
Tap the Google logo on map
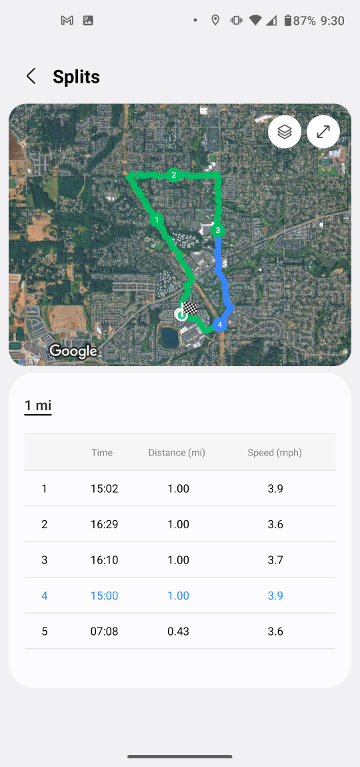[x=73, y=351]
